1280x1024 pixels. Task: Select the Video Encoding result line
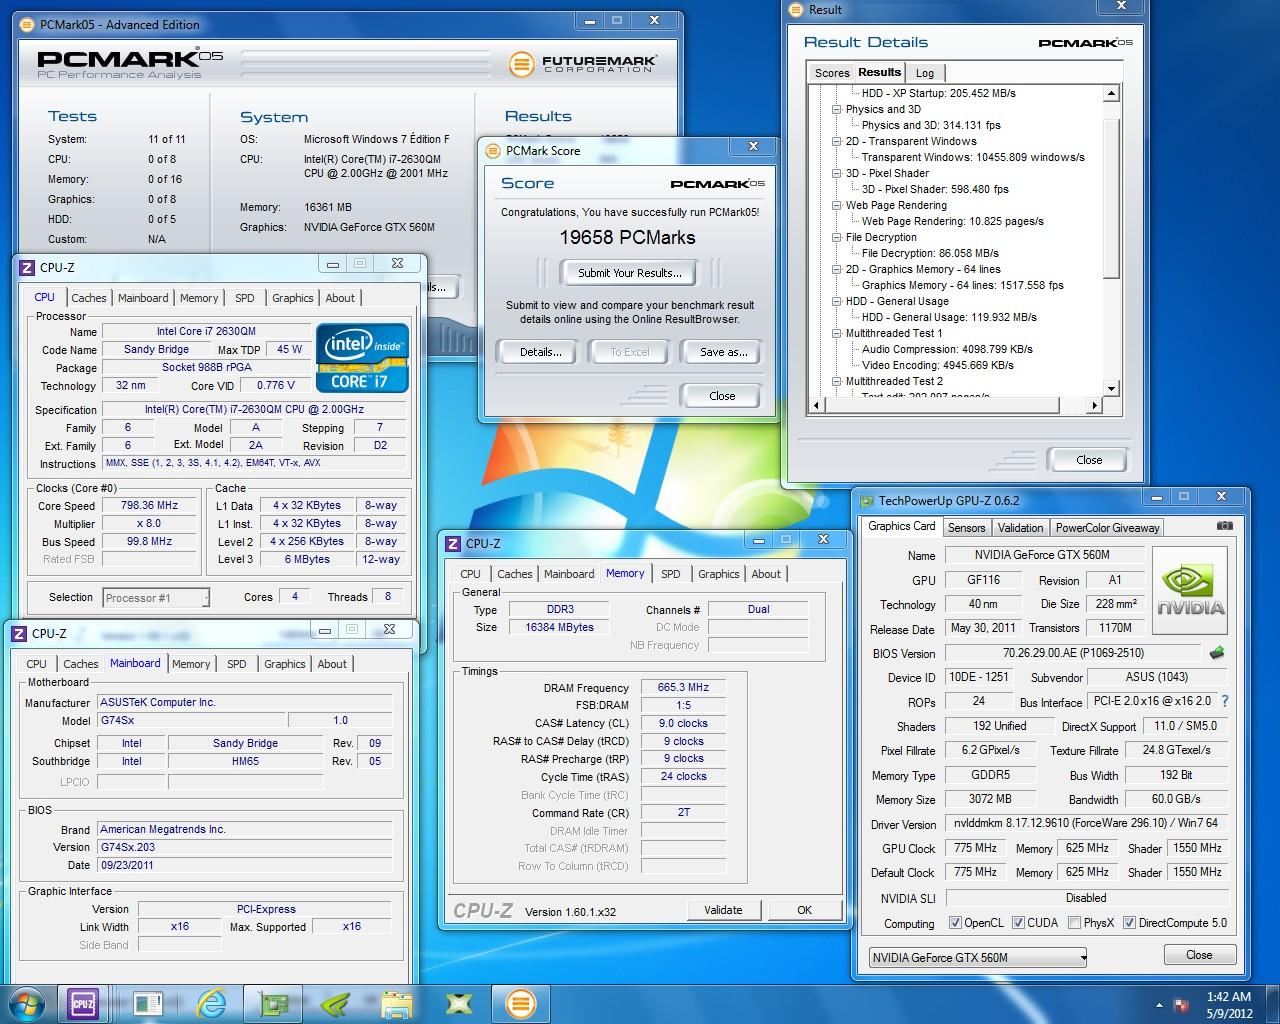pyautogui.click(x=937, y=365)
